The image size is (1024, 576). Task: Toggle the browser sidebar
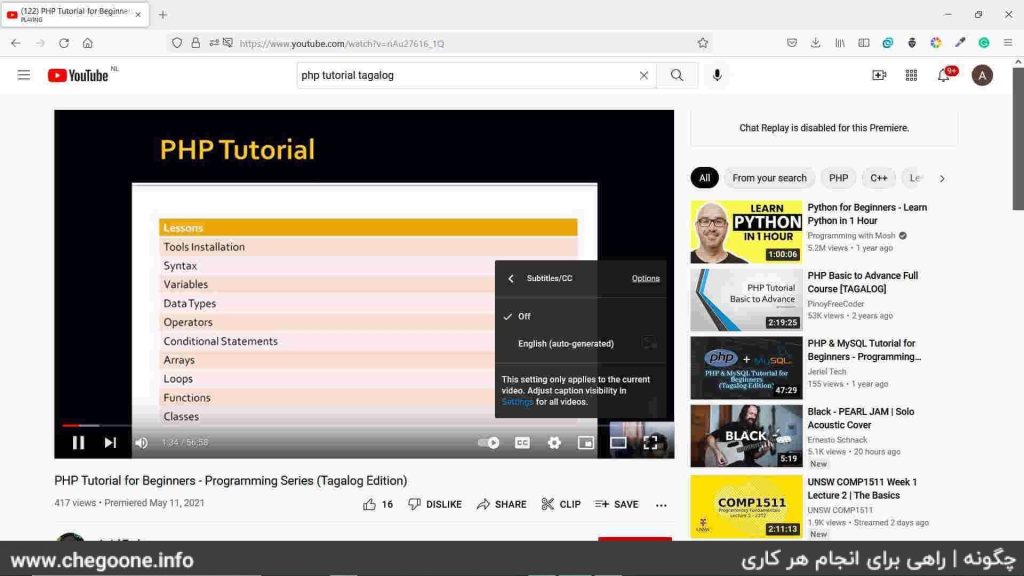pos(864,43)
